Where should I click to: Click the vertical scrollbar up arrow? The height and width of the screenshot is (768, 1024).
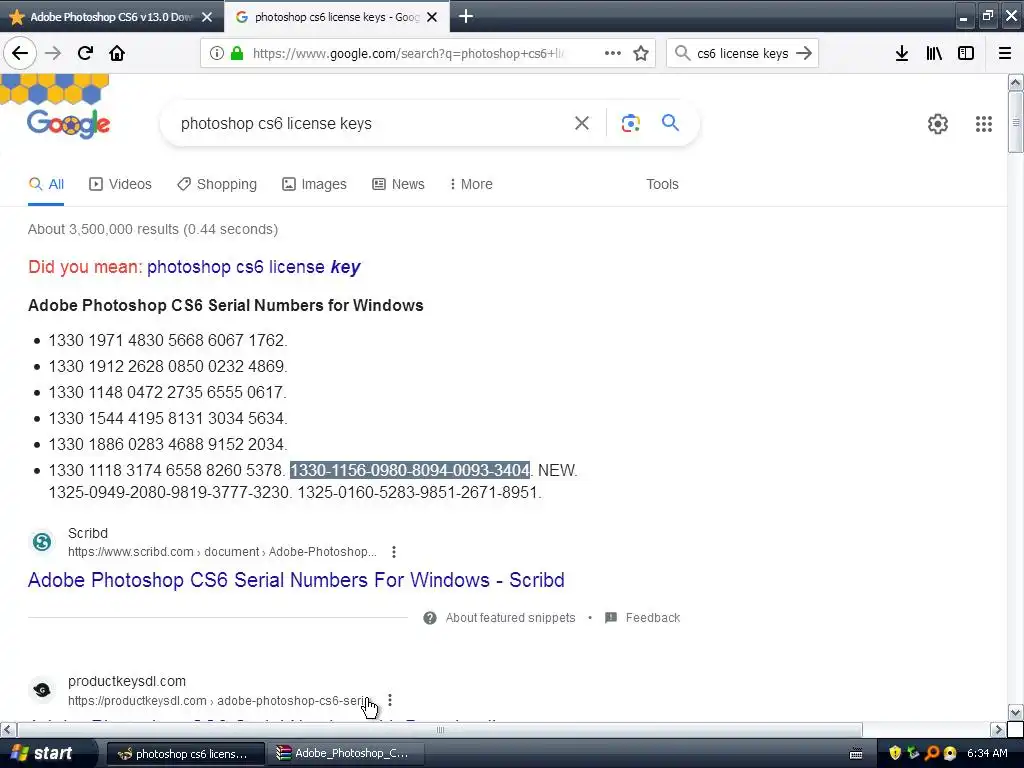pyautogui.click(x=1015, y=82)
